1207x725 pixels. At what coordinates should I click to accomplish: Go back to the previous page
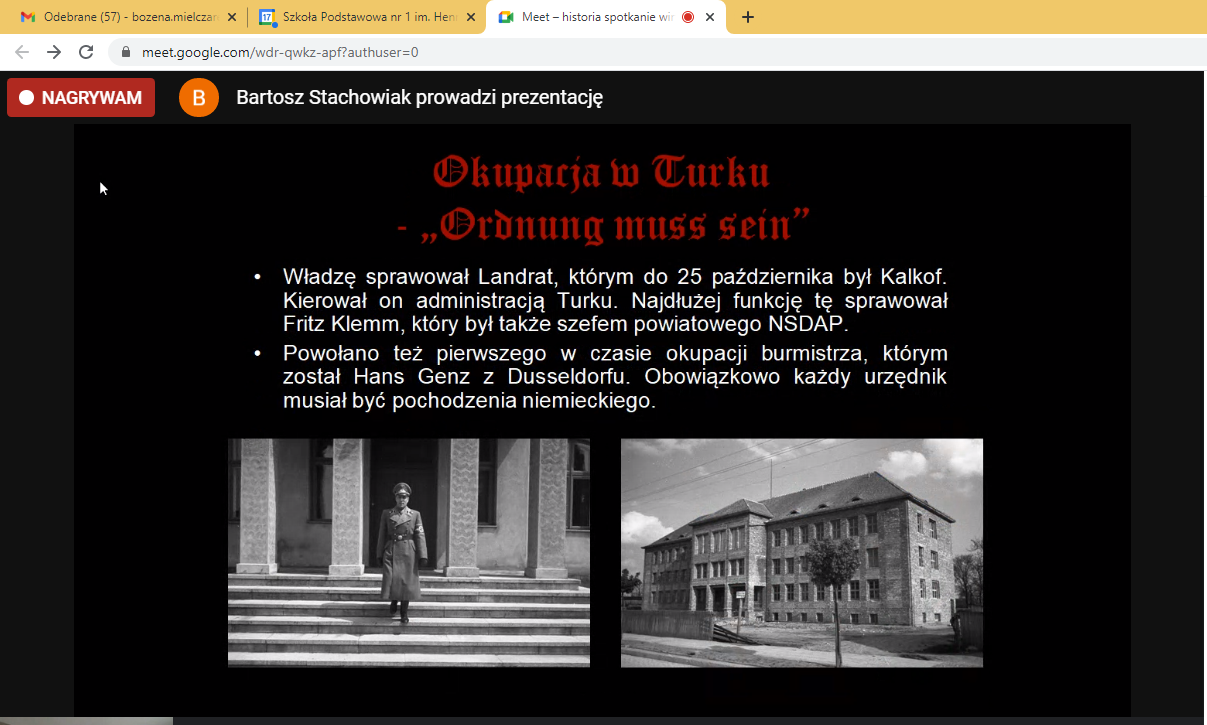tap(22, 52)
